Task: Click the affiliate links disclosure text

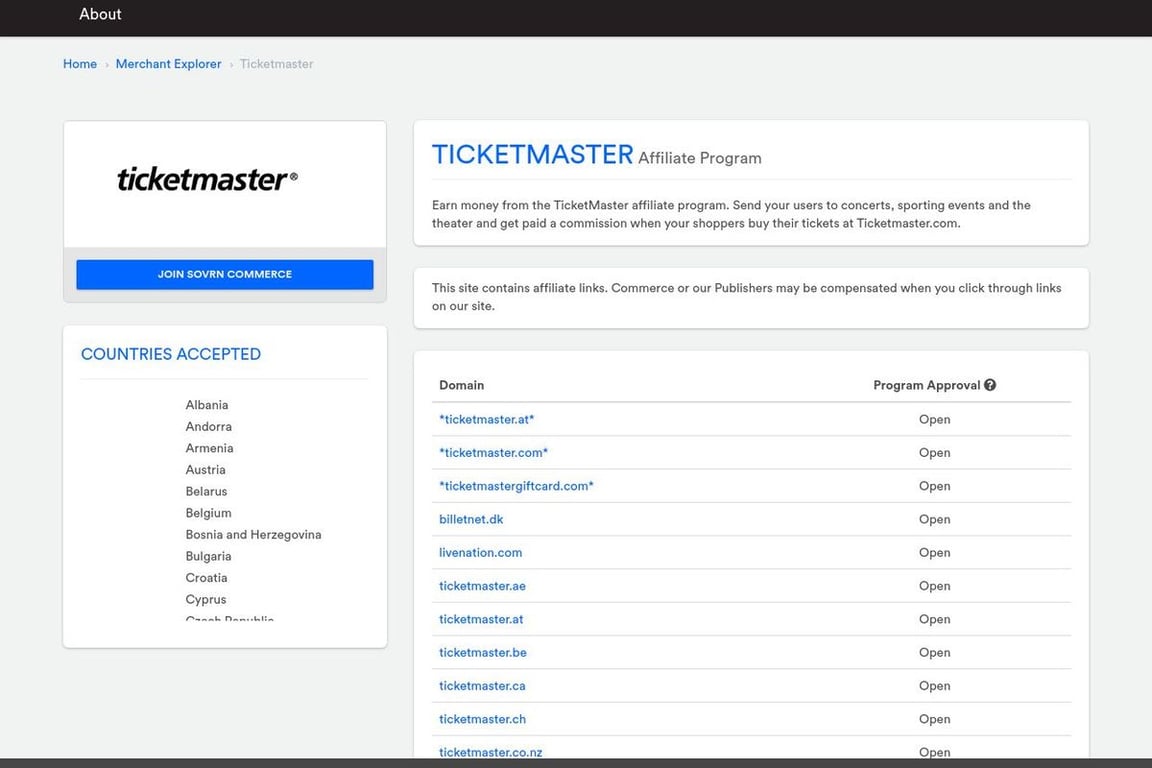Action: tap(746, 297)
